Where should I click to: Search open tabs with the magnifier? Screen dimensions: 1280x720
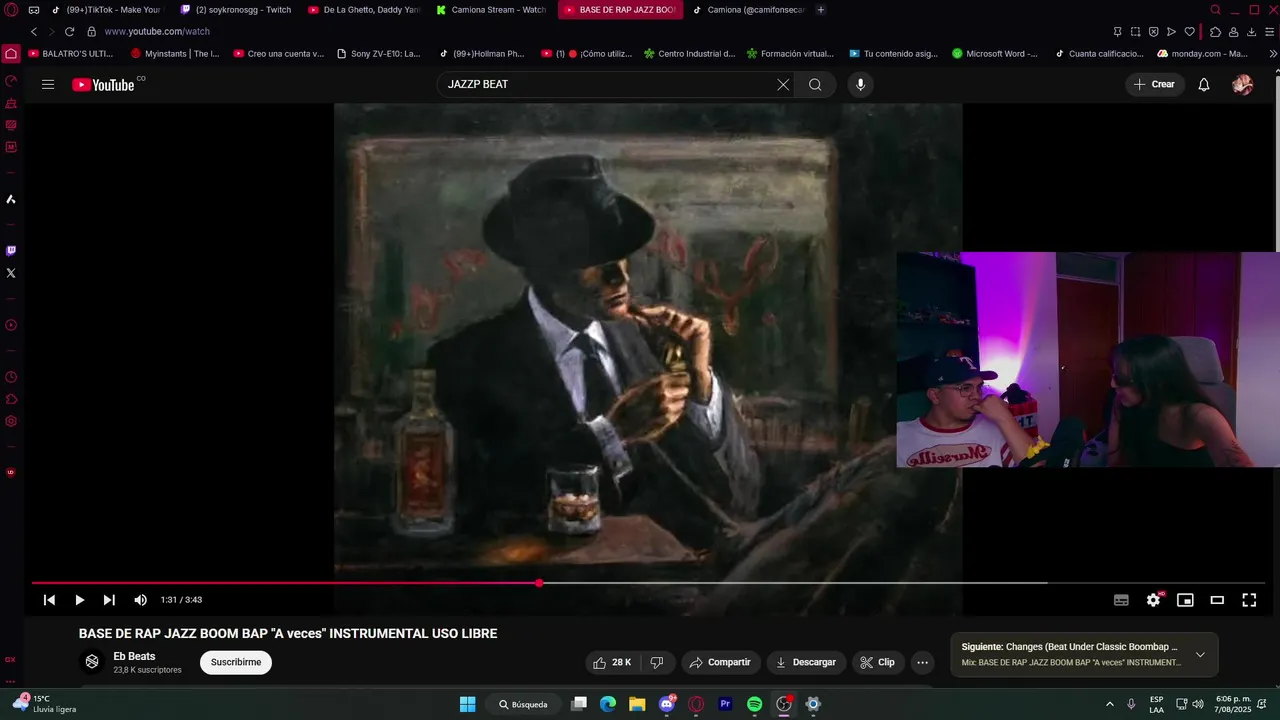pyautogui.click(x=1215, y=10)
